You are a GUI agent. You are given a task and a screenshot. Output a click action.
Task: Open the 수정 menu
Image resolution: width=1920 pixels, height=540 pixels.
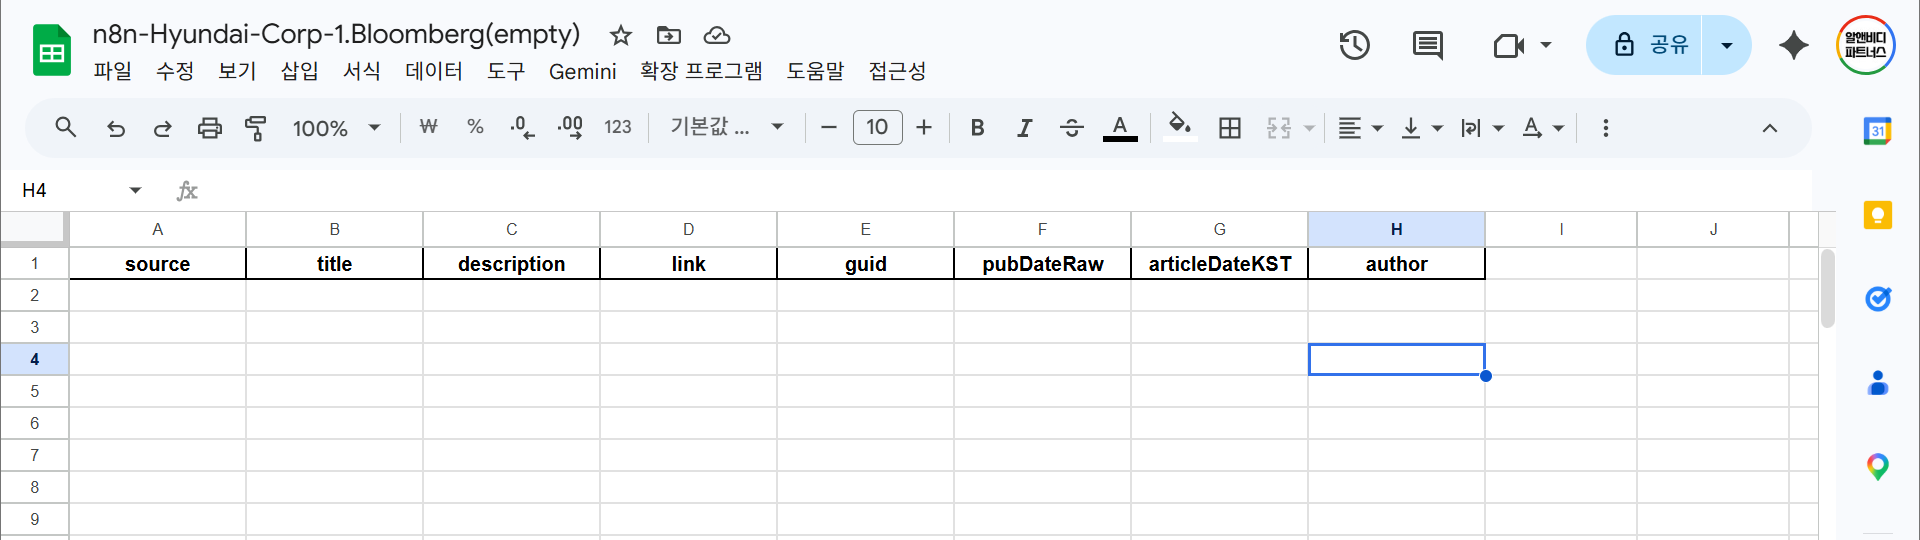175,71
